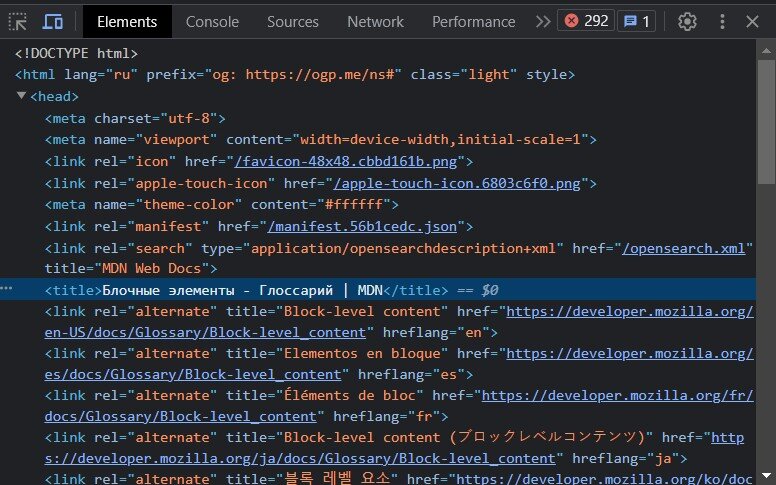Activate the inspect element picker icon
The width and height of the screenshot is (776, 485).
(18, 22)
